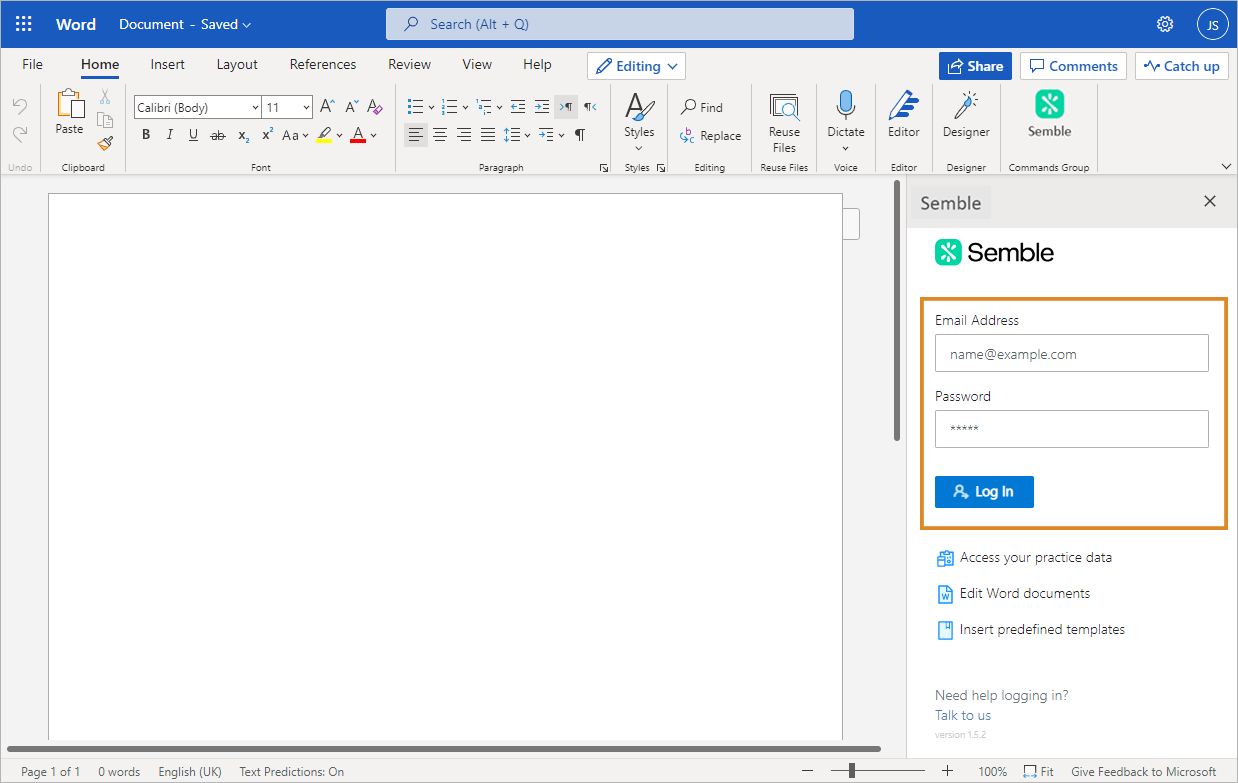This screenshot has width=1238, height=783.
Task: Toggle show/hide paragraph marks
Action: click(x=580, y=135)
